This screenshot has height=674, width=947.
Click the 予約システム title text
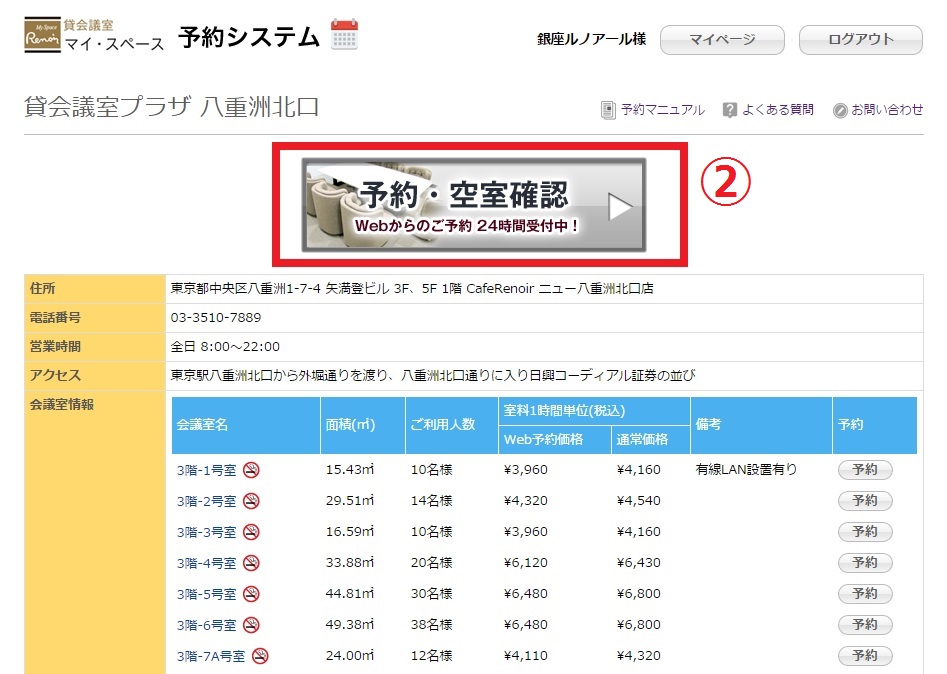click(249, 37)
